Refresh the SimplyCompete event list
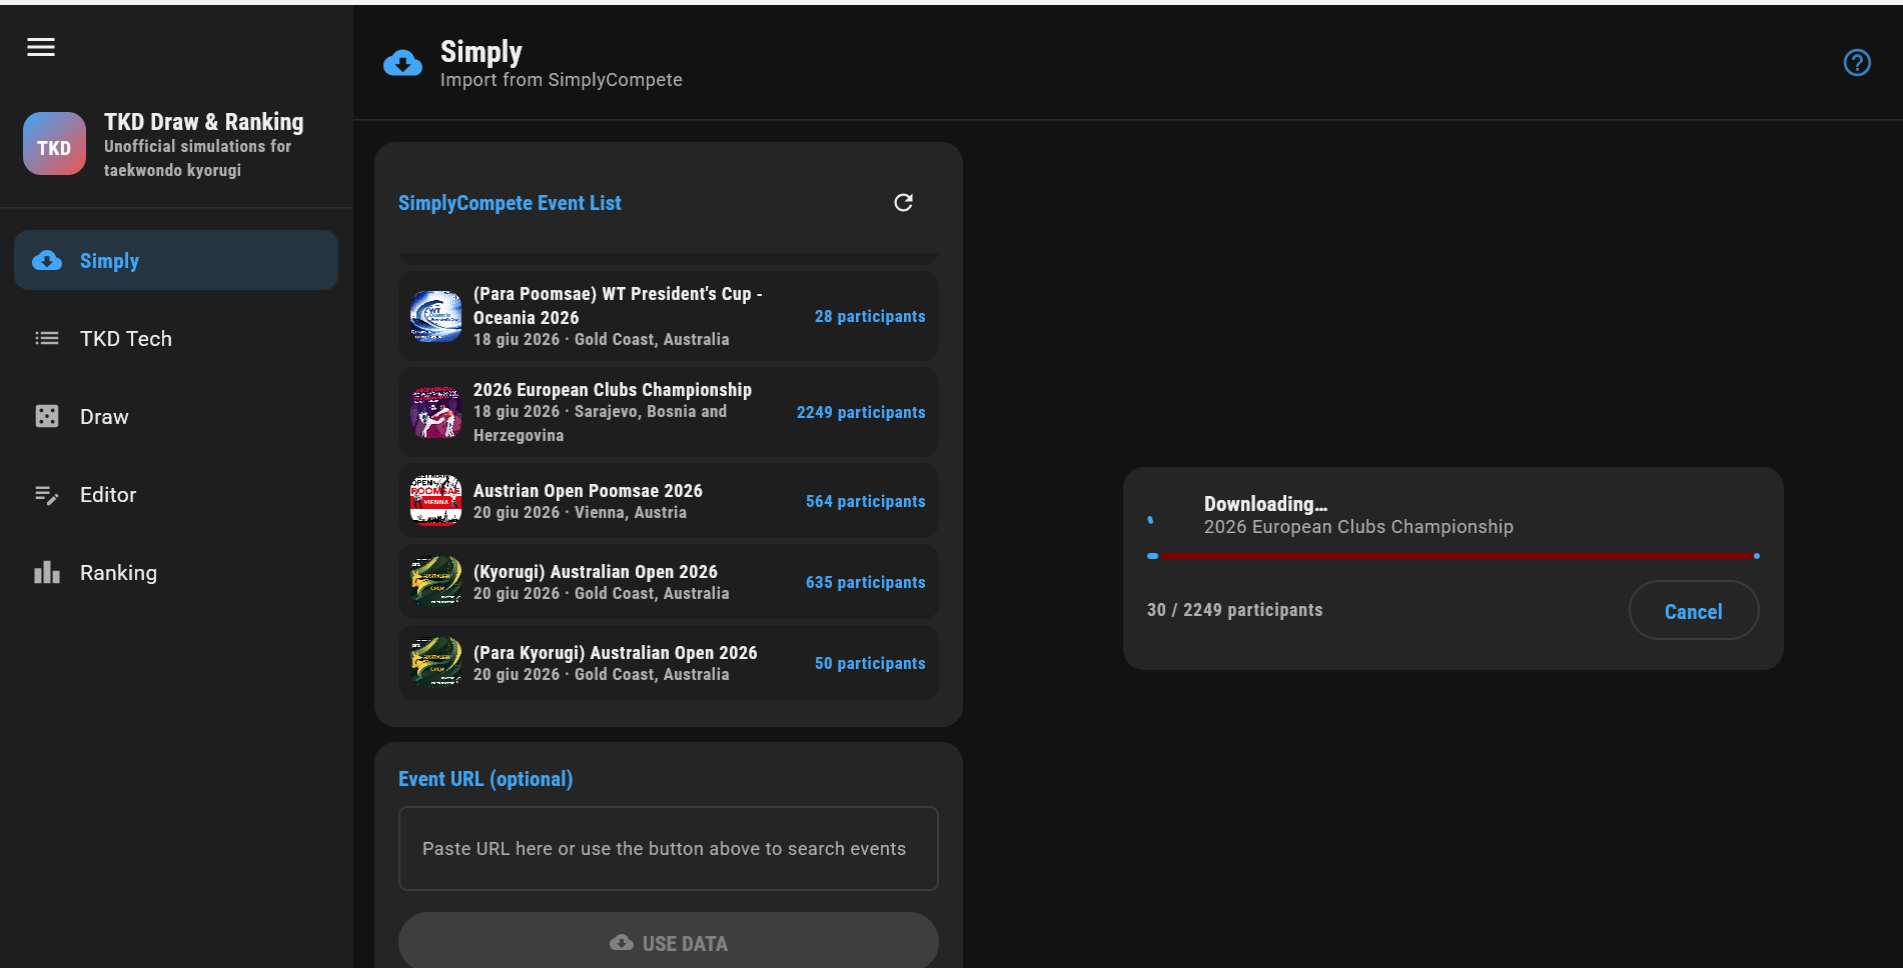The width and height of the screenshot is (1903, 968). click(903, 203)
